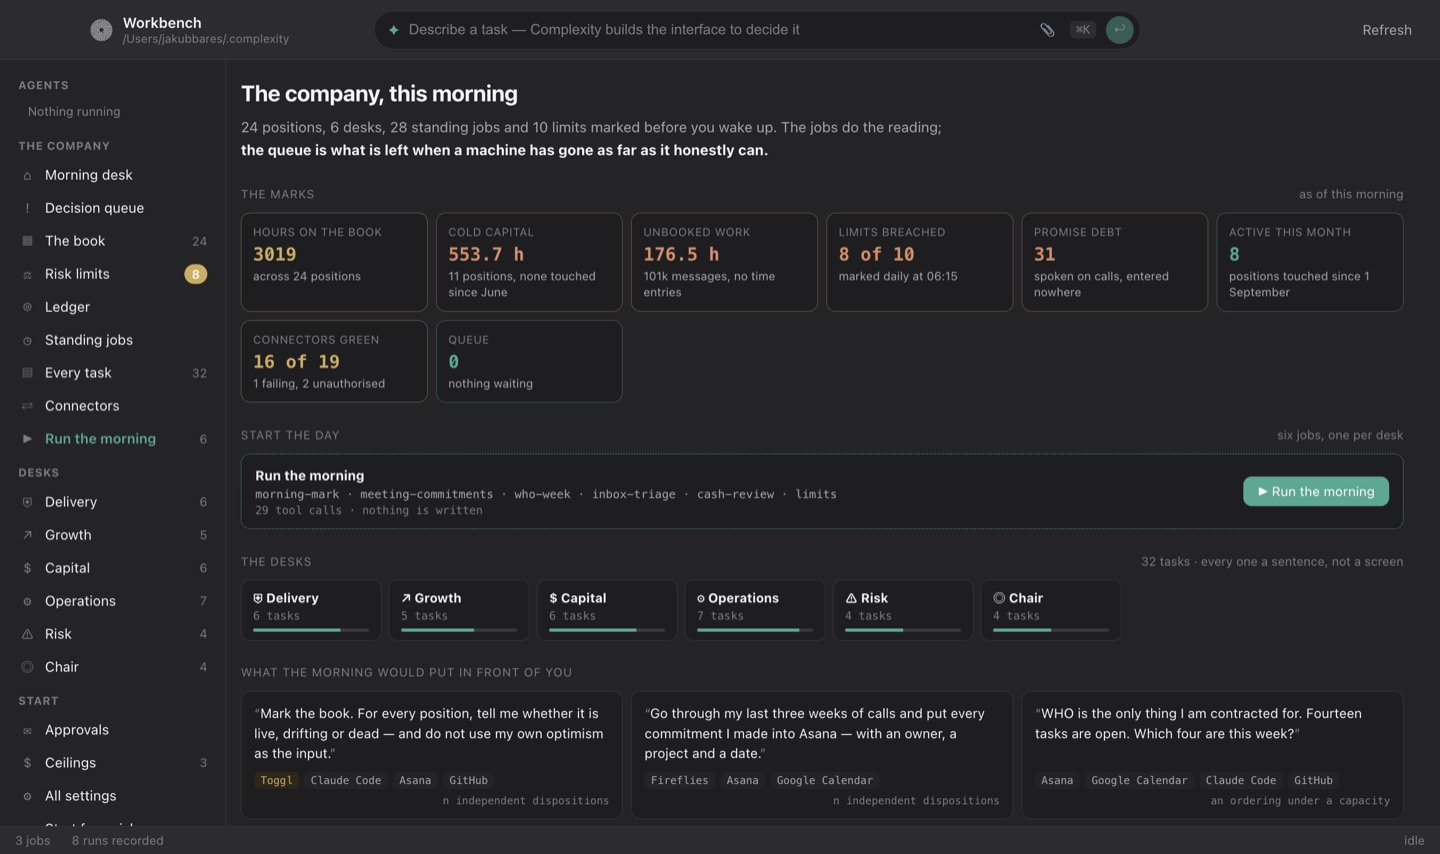Select Connectors in the sidebar
The height and width of the screenshot is (854, 1440).
tap(113, 406)
